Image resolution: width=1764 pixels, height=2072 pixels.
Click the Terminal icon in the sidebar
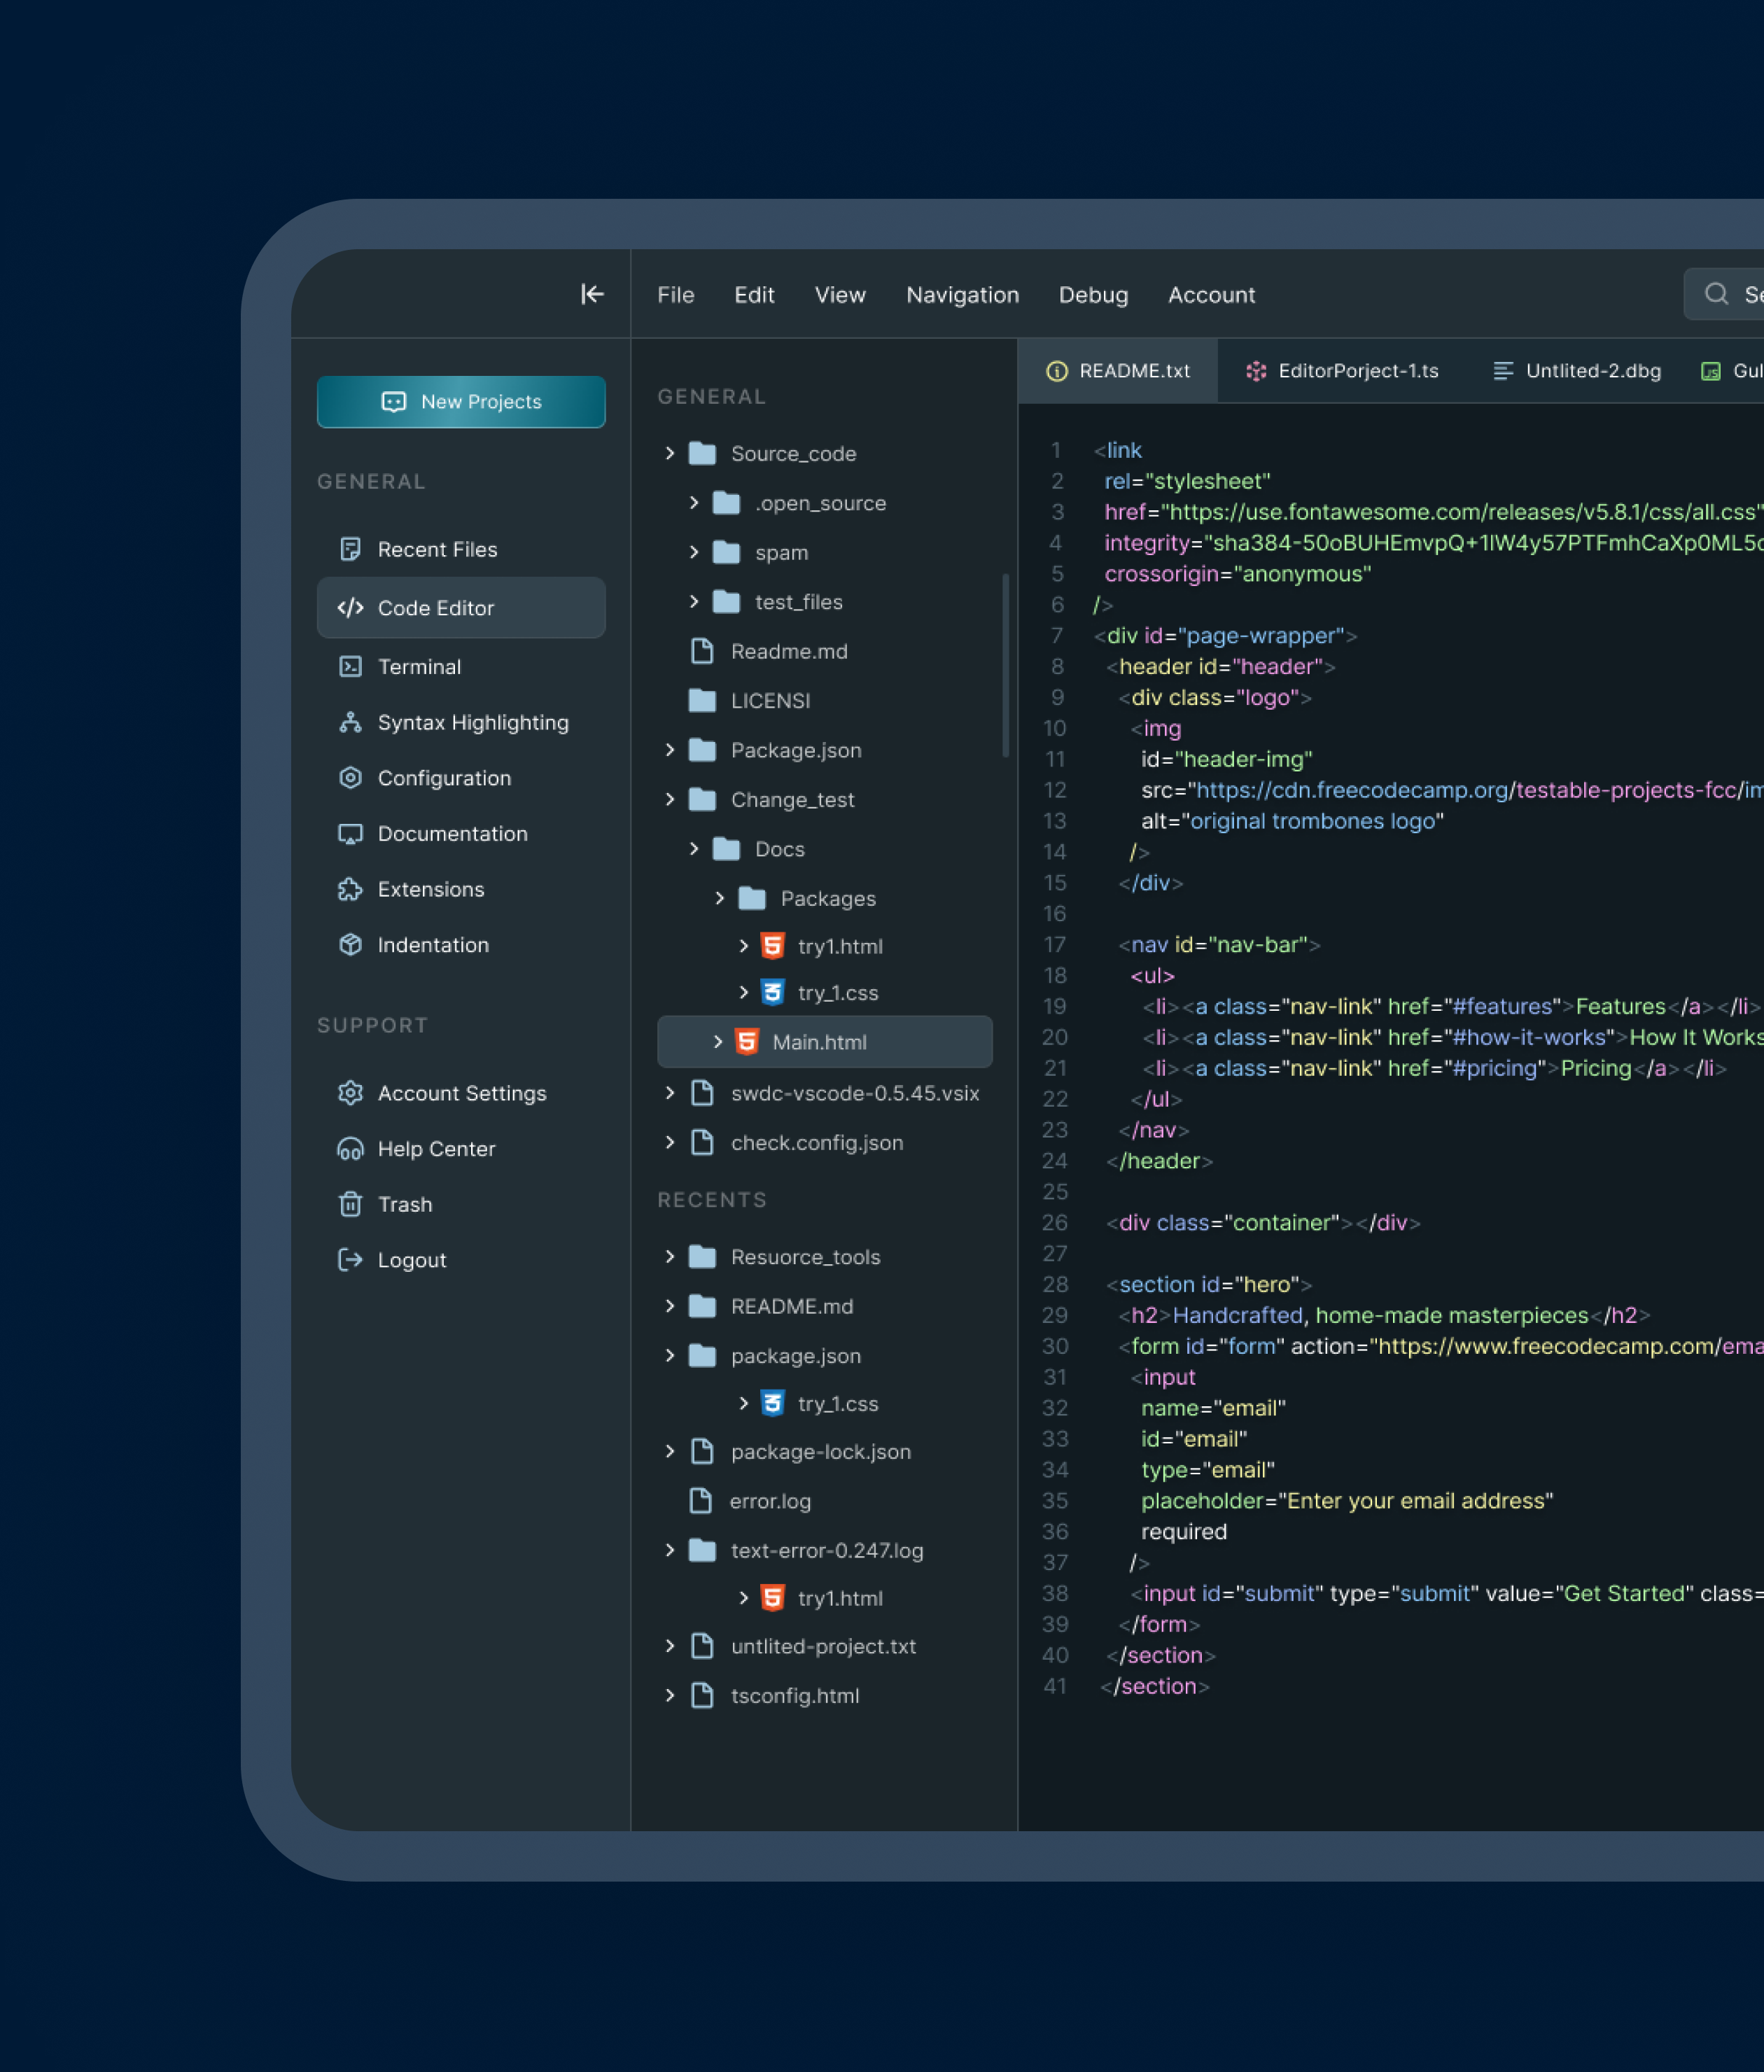click(x=350, y=666)
